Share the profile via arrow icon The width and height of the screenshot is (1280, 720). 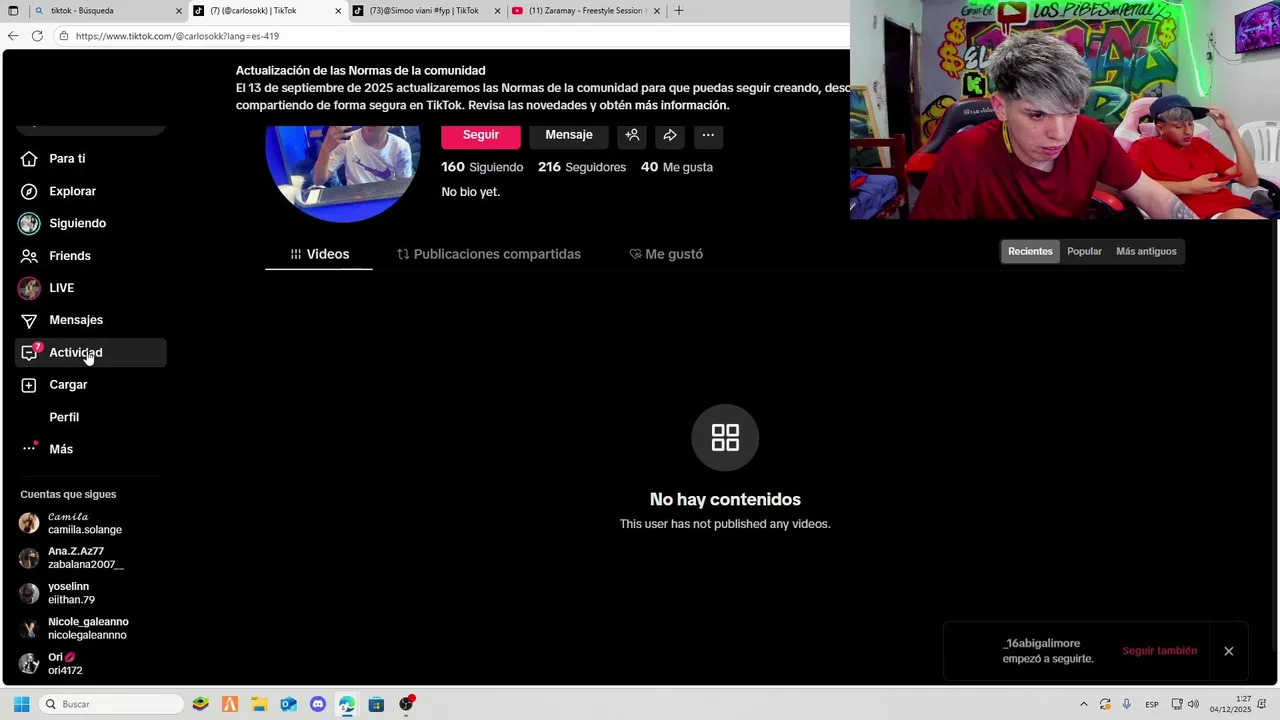(670, 135)
